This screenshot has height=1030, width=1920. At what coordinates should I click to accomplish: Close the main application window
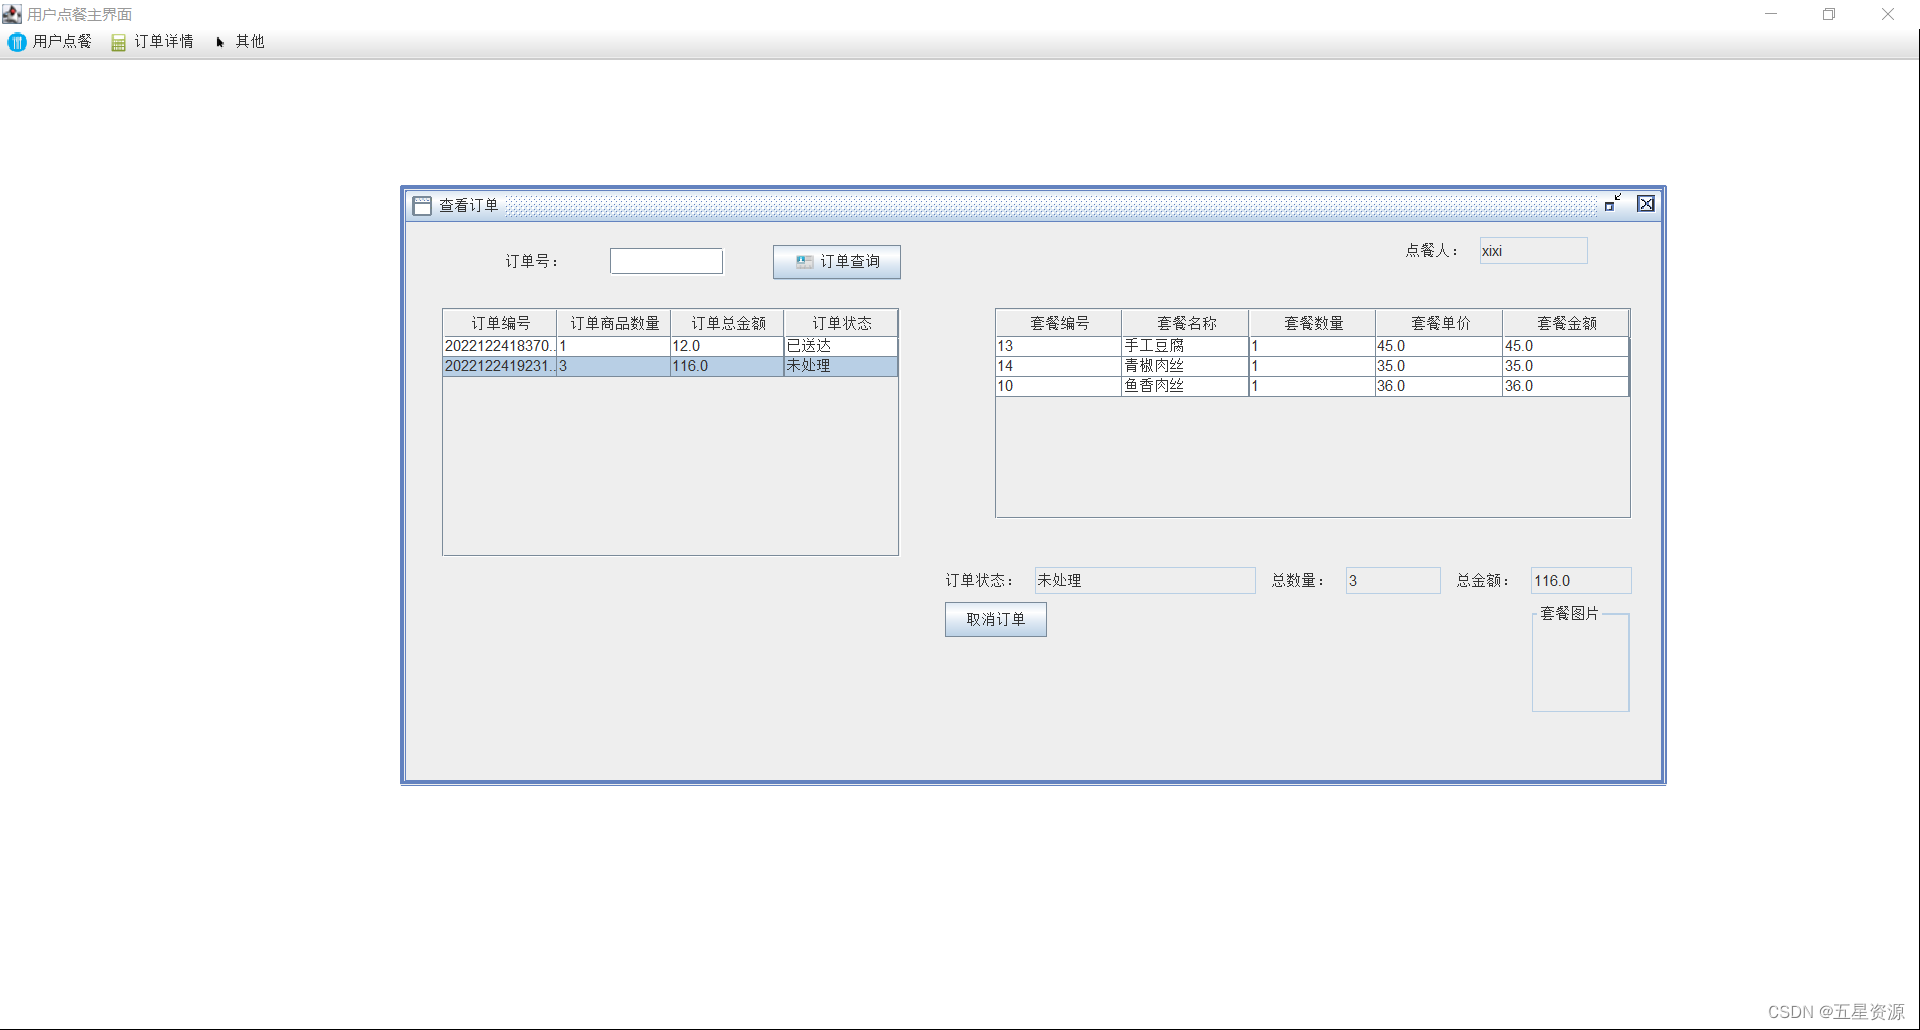(x=1888, y=14)
